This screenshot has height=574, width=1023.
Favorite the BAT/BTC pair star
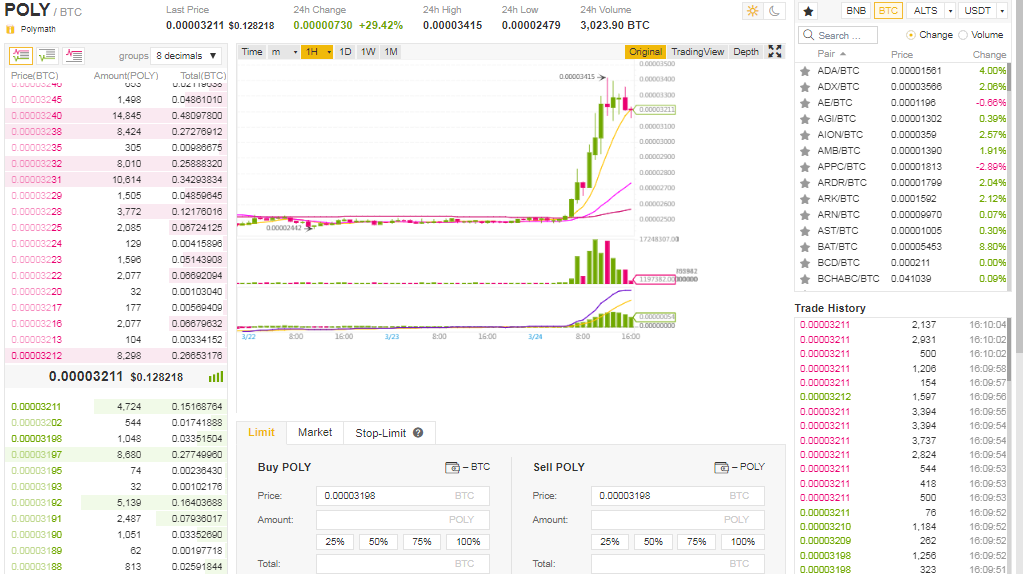[805, 247]
